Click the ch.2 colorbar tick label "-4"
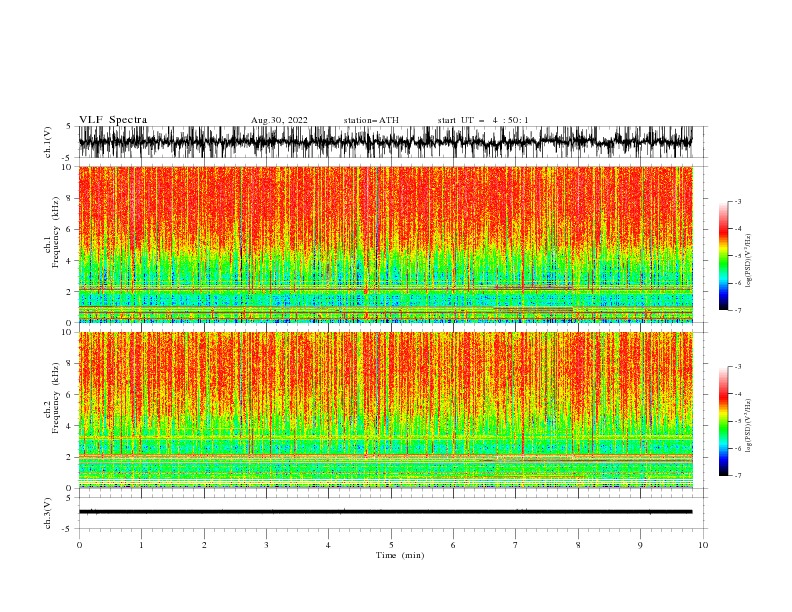Viewport: 792px width, 612px height. (x=737, y=394)
